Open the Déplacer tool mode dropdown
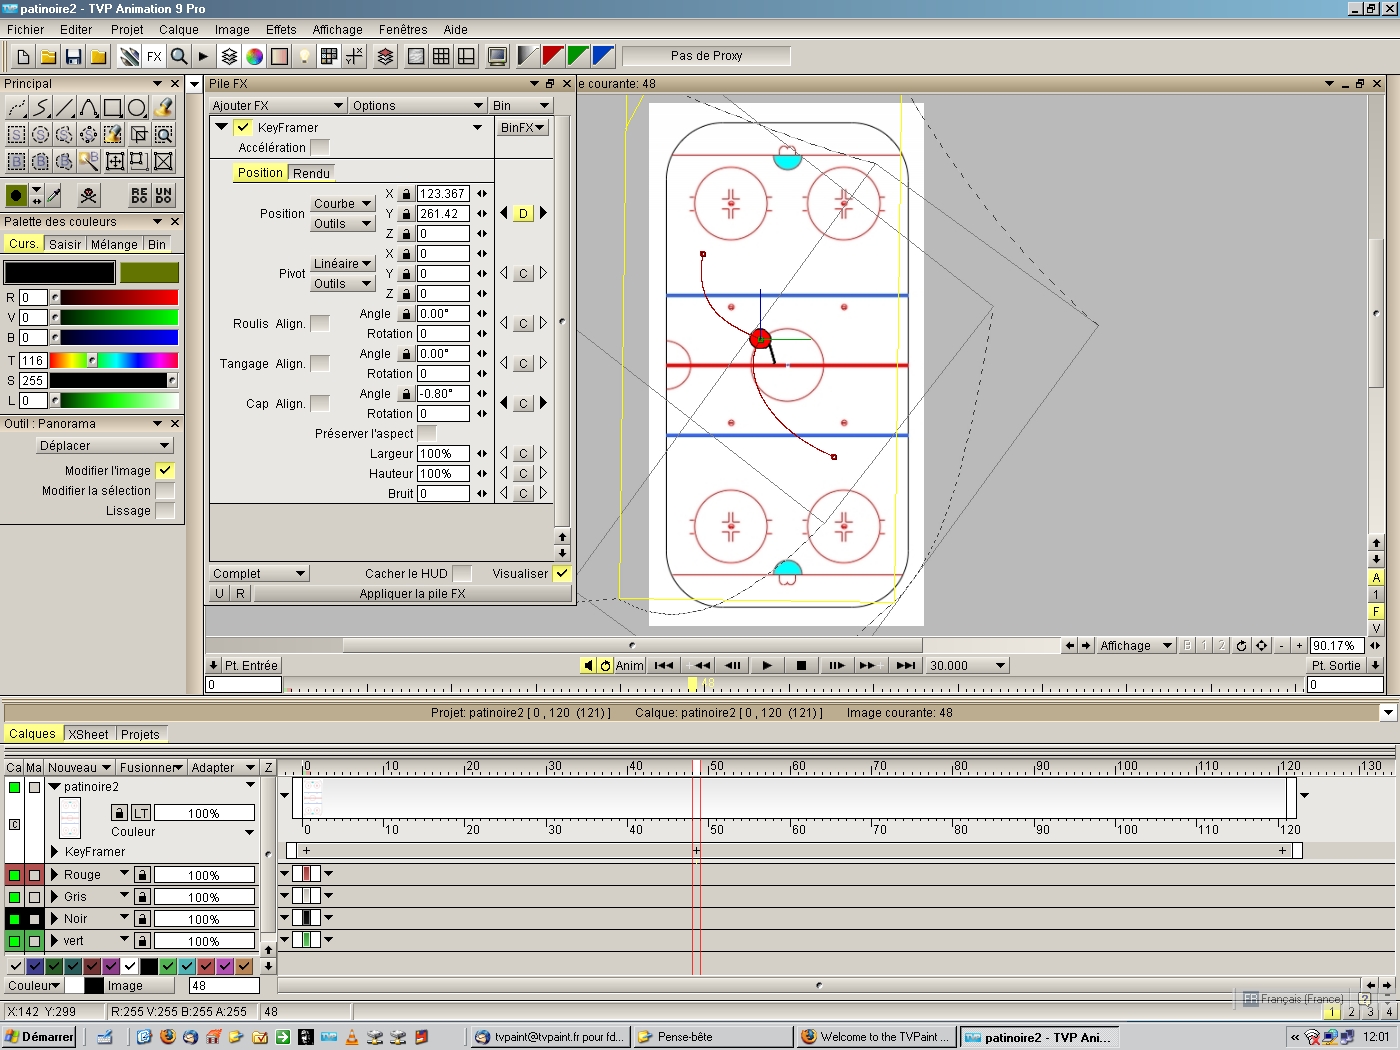1400x1050 pixels. pos(104,445)
